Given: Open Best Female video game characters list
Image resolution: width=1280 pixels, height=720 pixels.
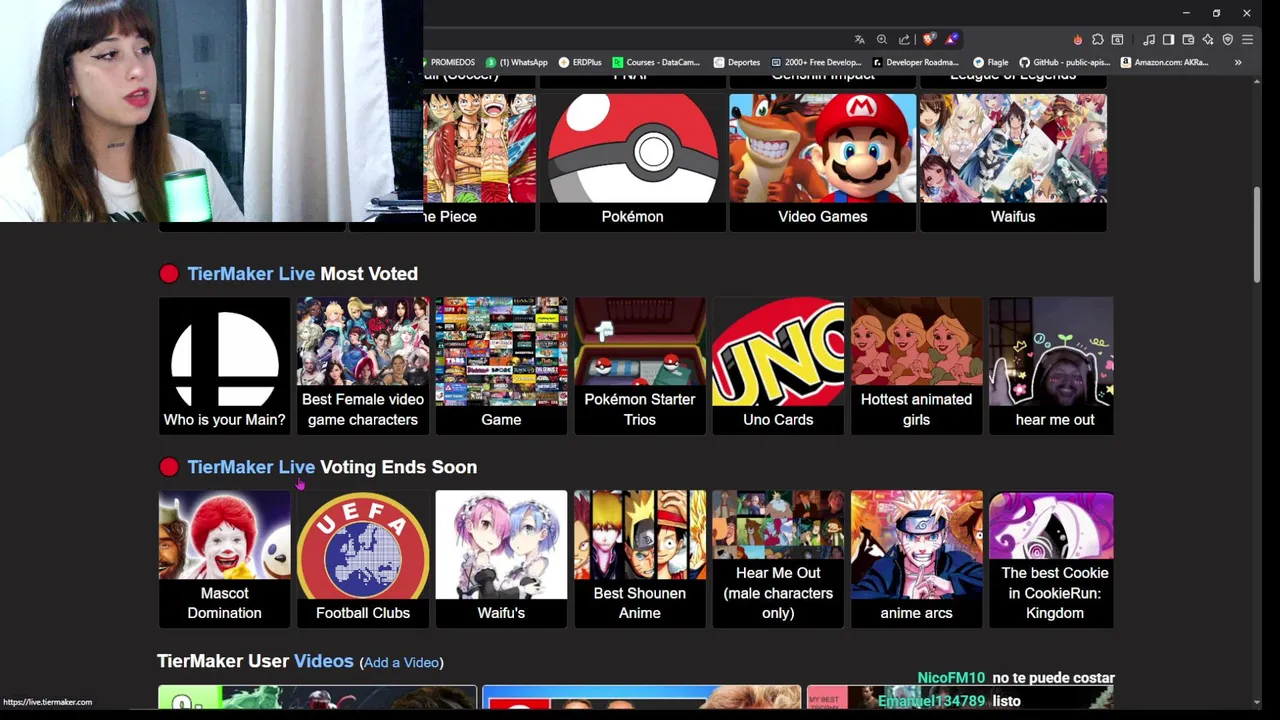Looking at the screenshot, I should click(362, 365).
